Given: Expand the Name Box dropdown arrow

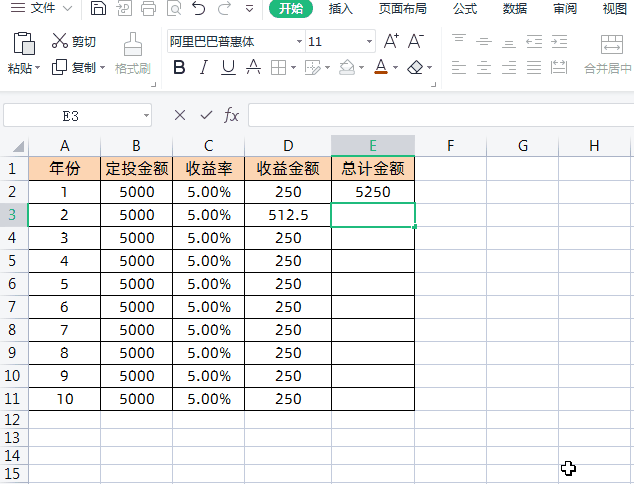Looking at the screenshot, I should tap(146, 116).
